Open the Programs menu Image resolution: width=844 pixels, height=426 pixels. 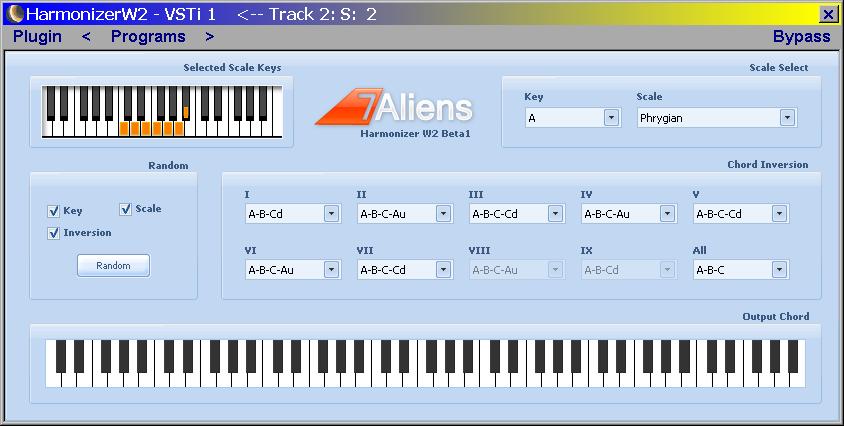(148, 37)
